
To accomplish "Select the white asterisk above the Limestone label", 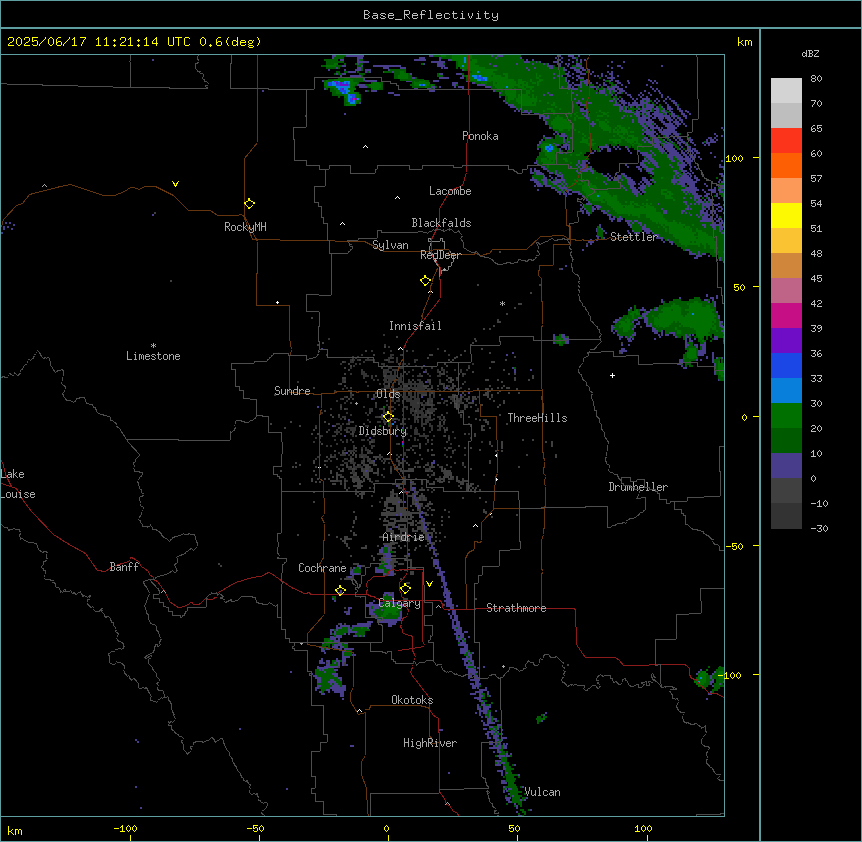I will (153, 346).
